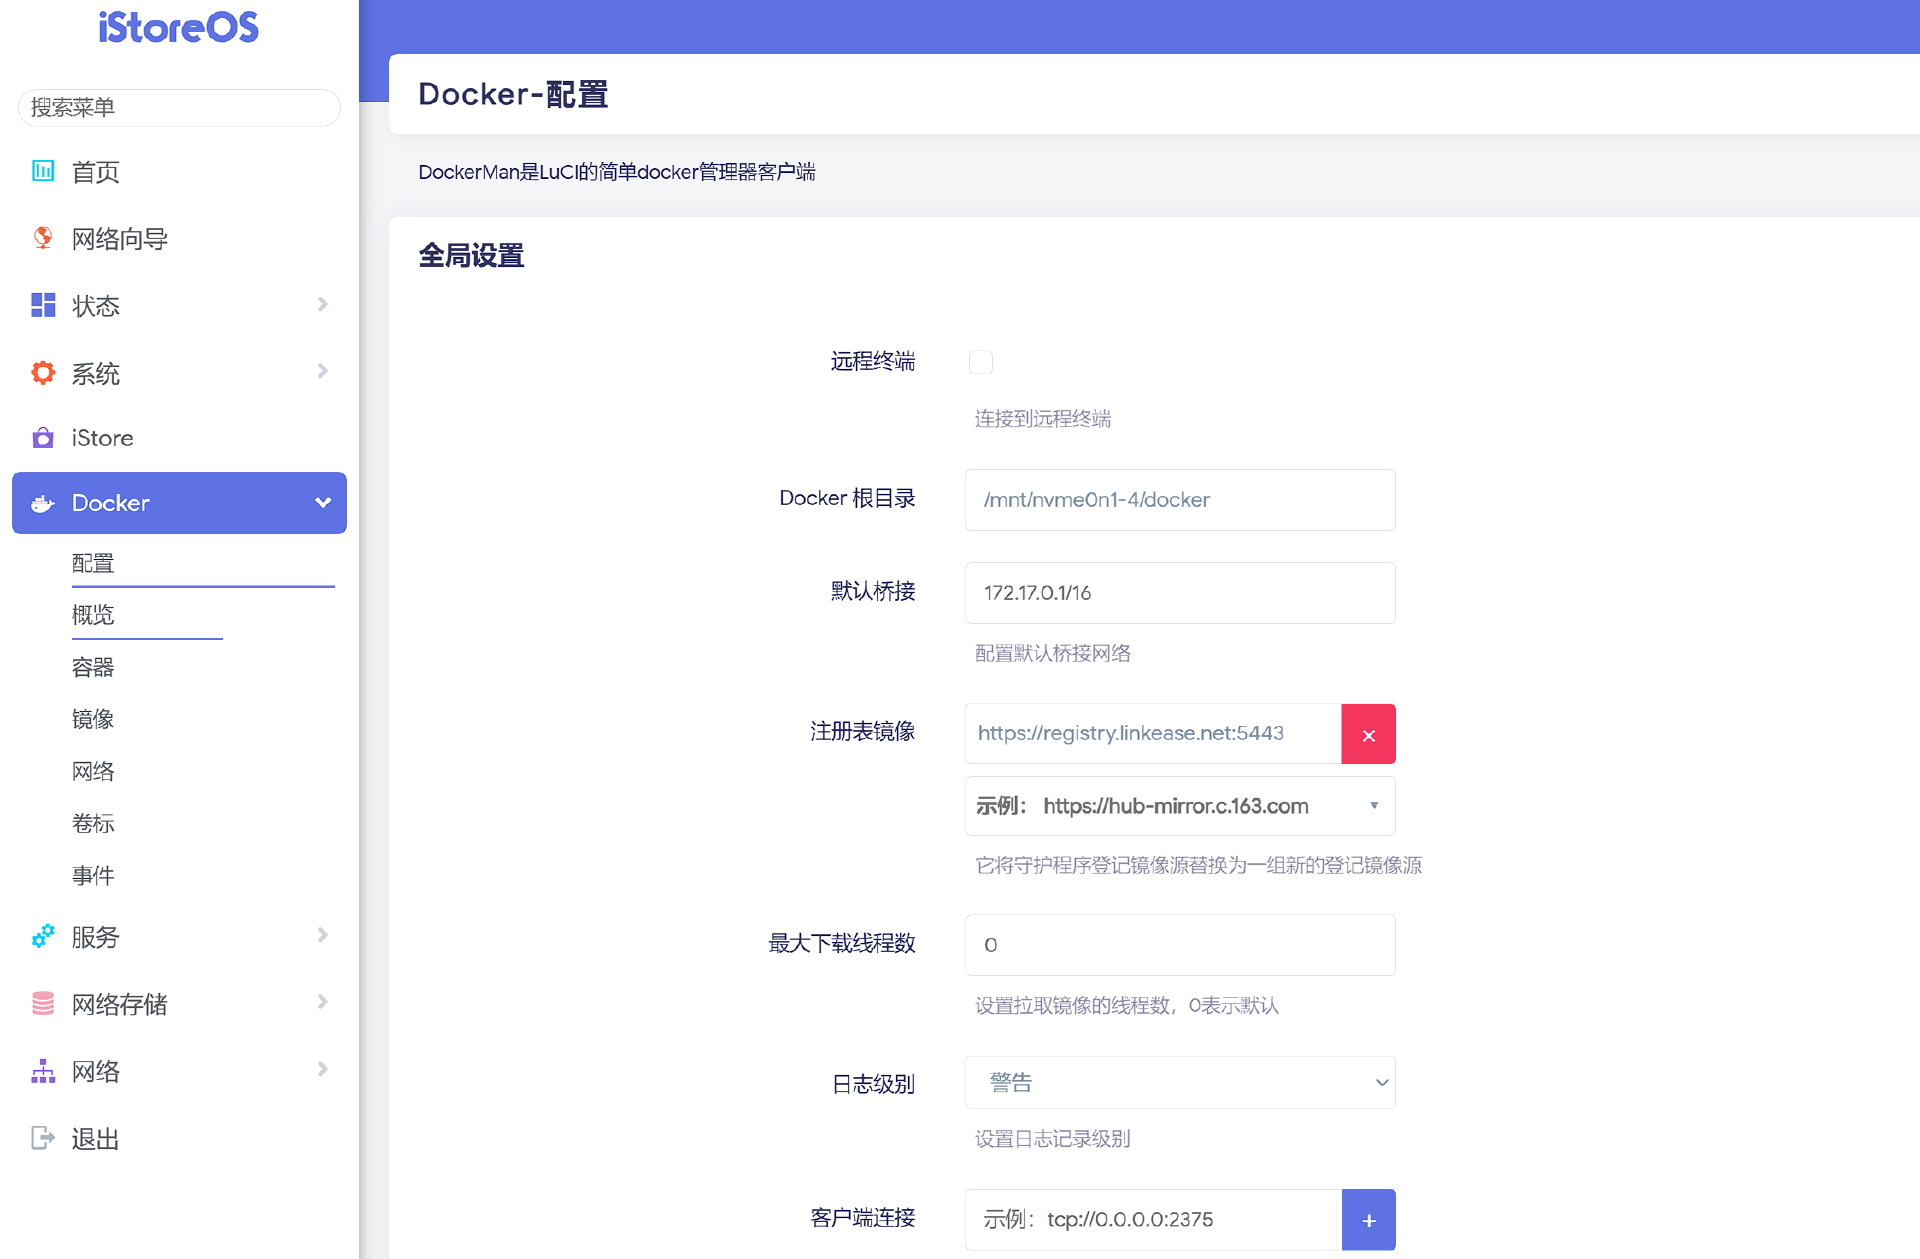1920x1259 pixels.
Task: Click the services cogs icon (服务)
Action: pos(43,937)
